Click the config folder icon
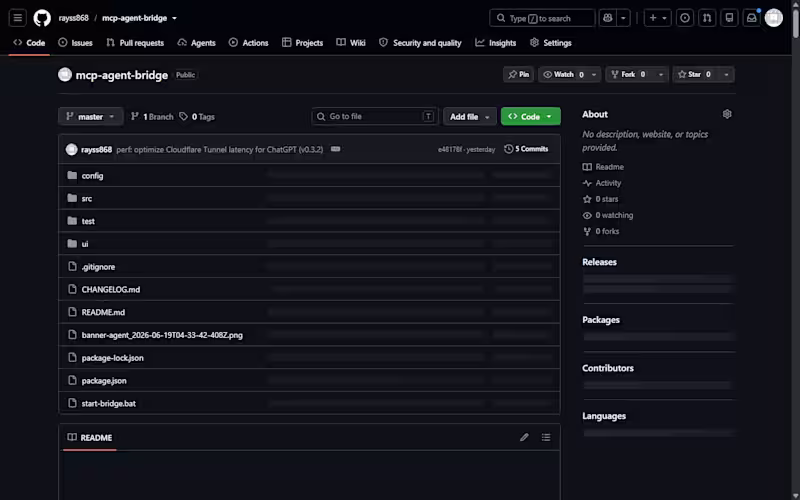This screenshot has width=800, height=500. pos(72,176)
